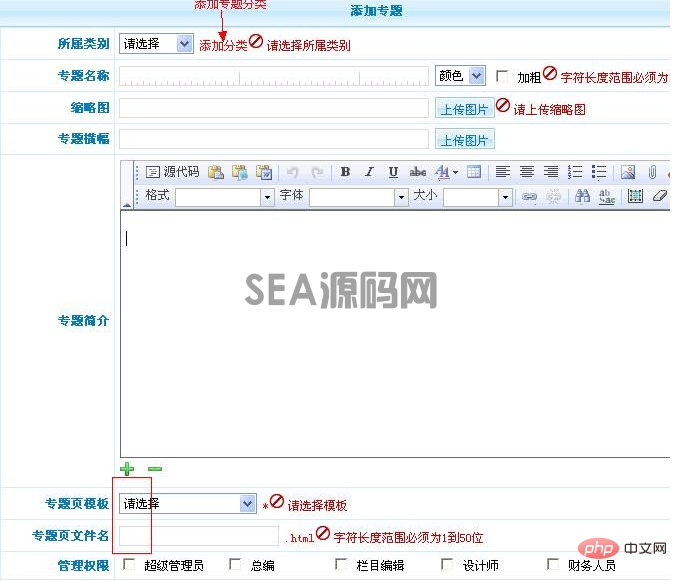Click the attachment paperclip icon
677x581 pixels.
coord(652,172)
